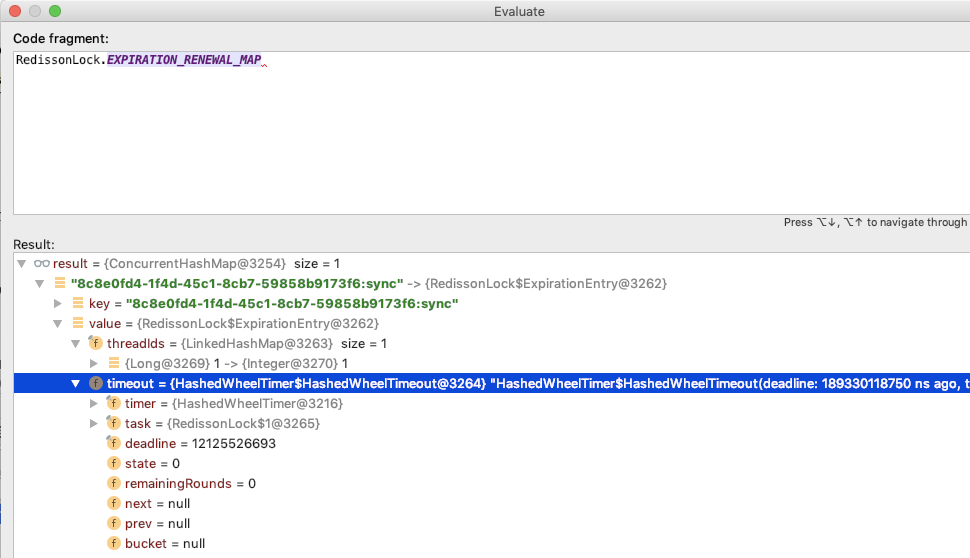The width and height of the screenshot is (970, 558).
Task: Click the field icon of next
Action: click(x=113, y=503)
